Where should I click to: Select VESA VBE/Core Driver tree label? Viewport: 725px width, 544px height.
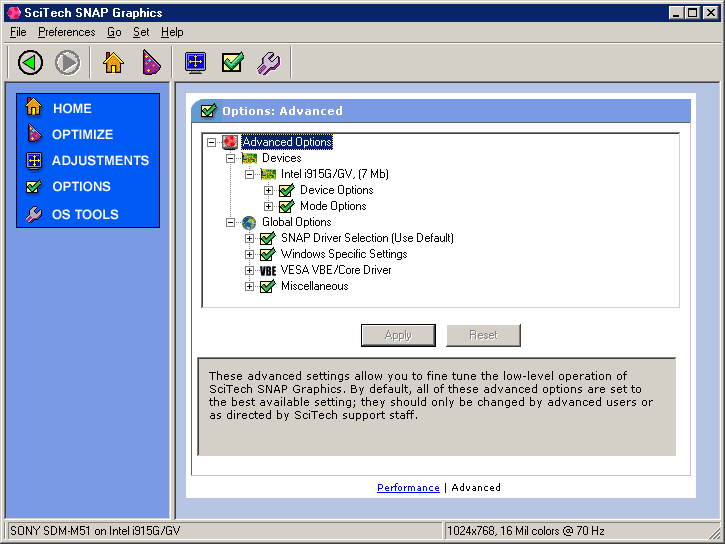[x=336, y=270]
